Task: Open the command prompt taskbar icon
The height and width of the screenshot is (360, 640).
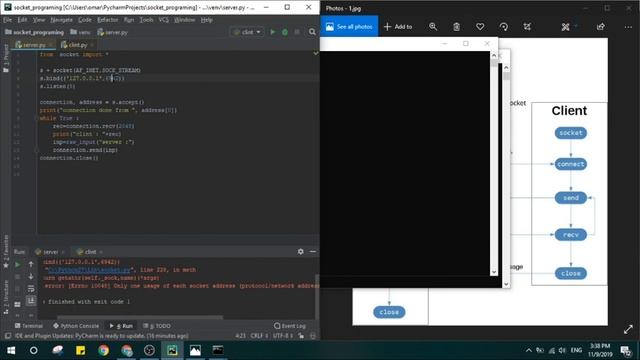Action: [x=218, y=350]
